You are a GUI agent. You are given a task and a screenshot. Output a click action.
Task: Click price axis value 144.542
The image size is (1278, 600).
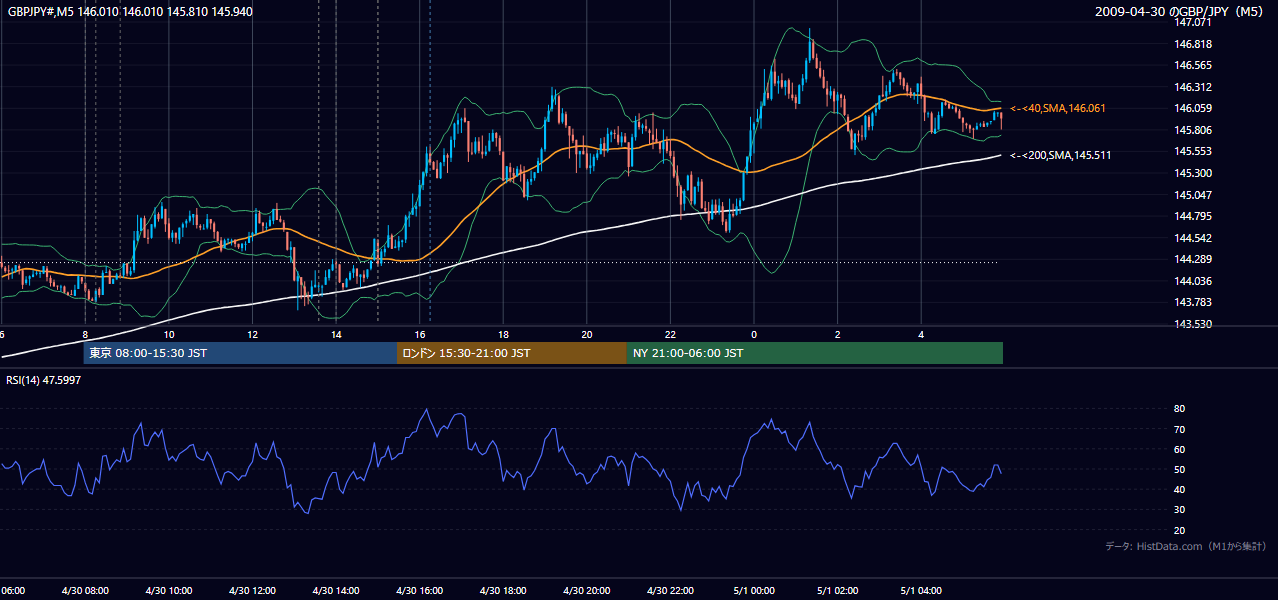(x=1195, y=238)
